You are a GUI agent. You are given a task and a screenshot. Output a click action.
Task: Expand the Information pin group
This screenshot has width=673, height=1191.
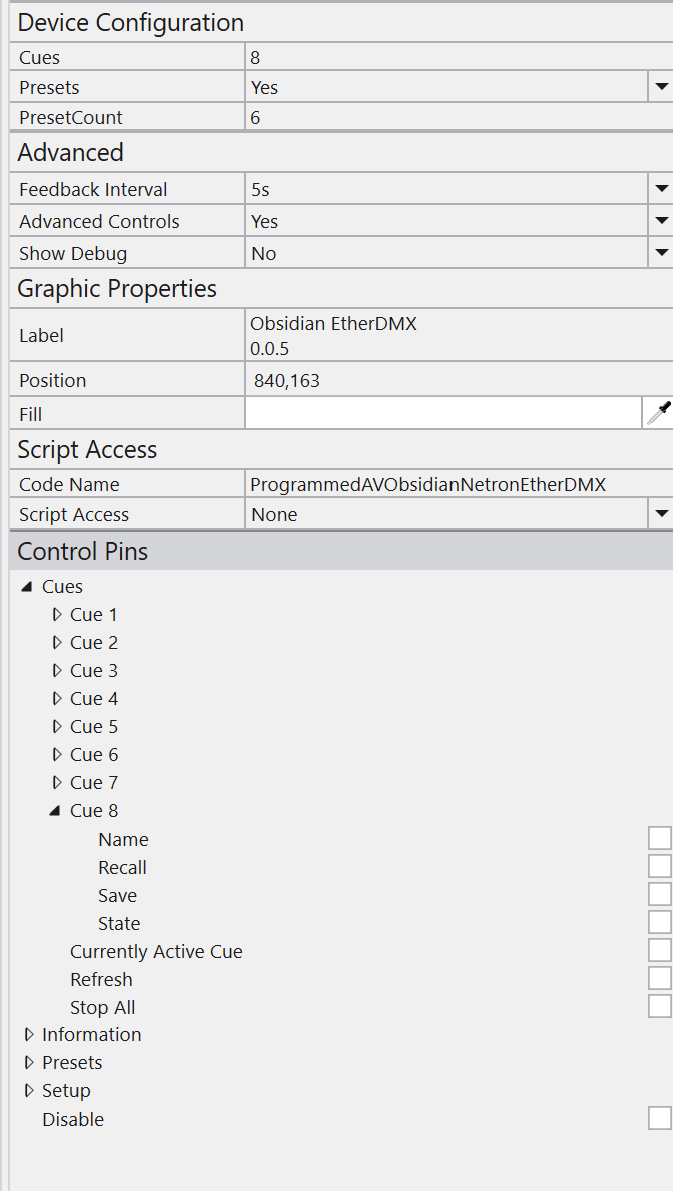[x=29, y=1035]
